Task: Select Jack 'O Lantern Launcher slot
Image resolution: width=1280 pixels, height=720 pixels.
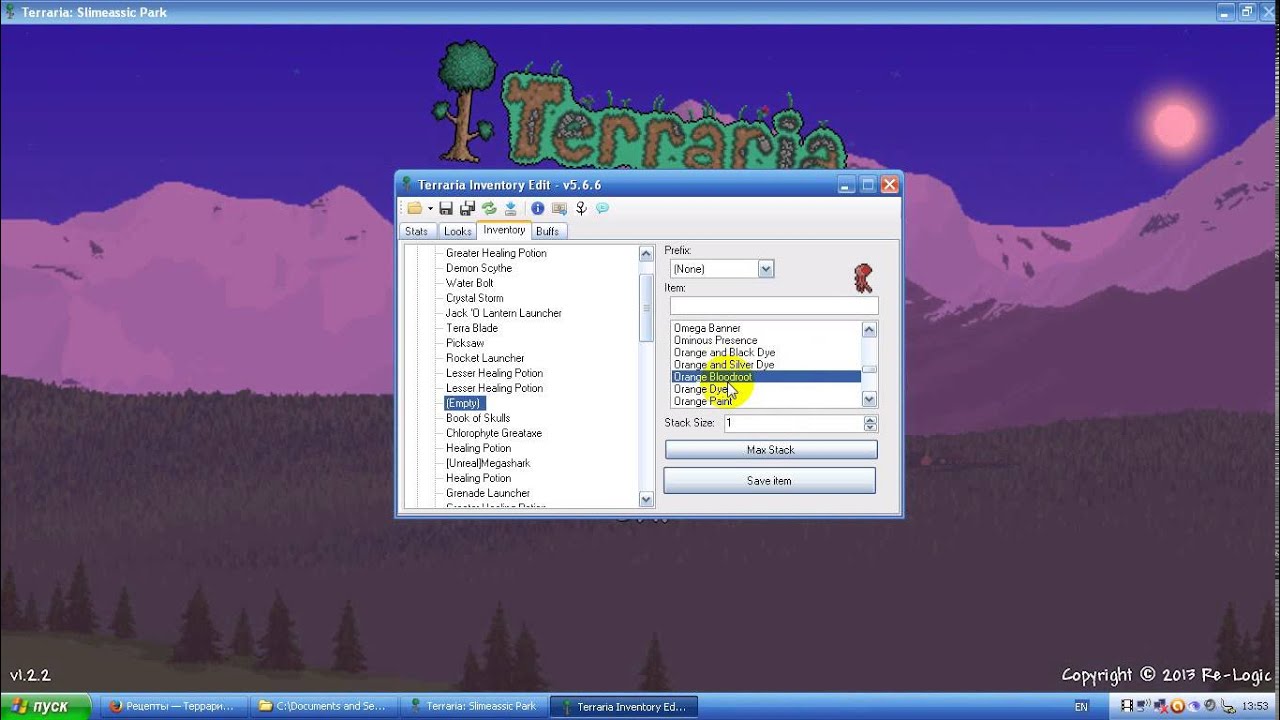Action: tap(504, 313)
